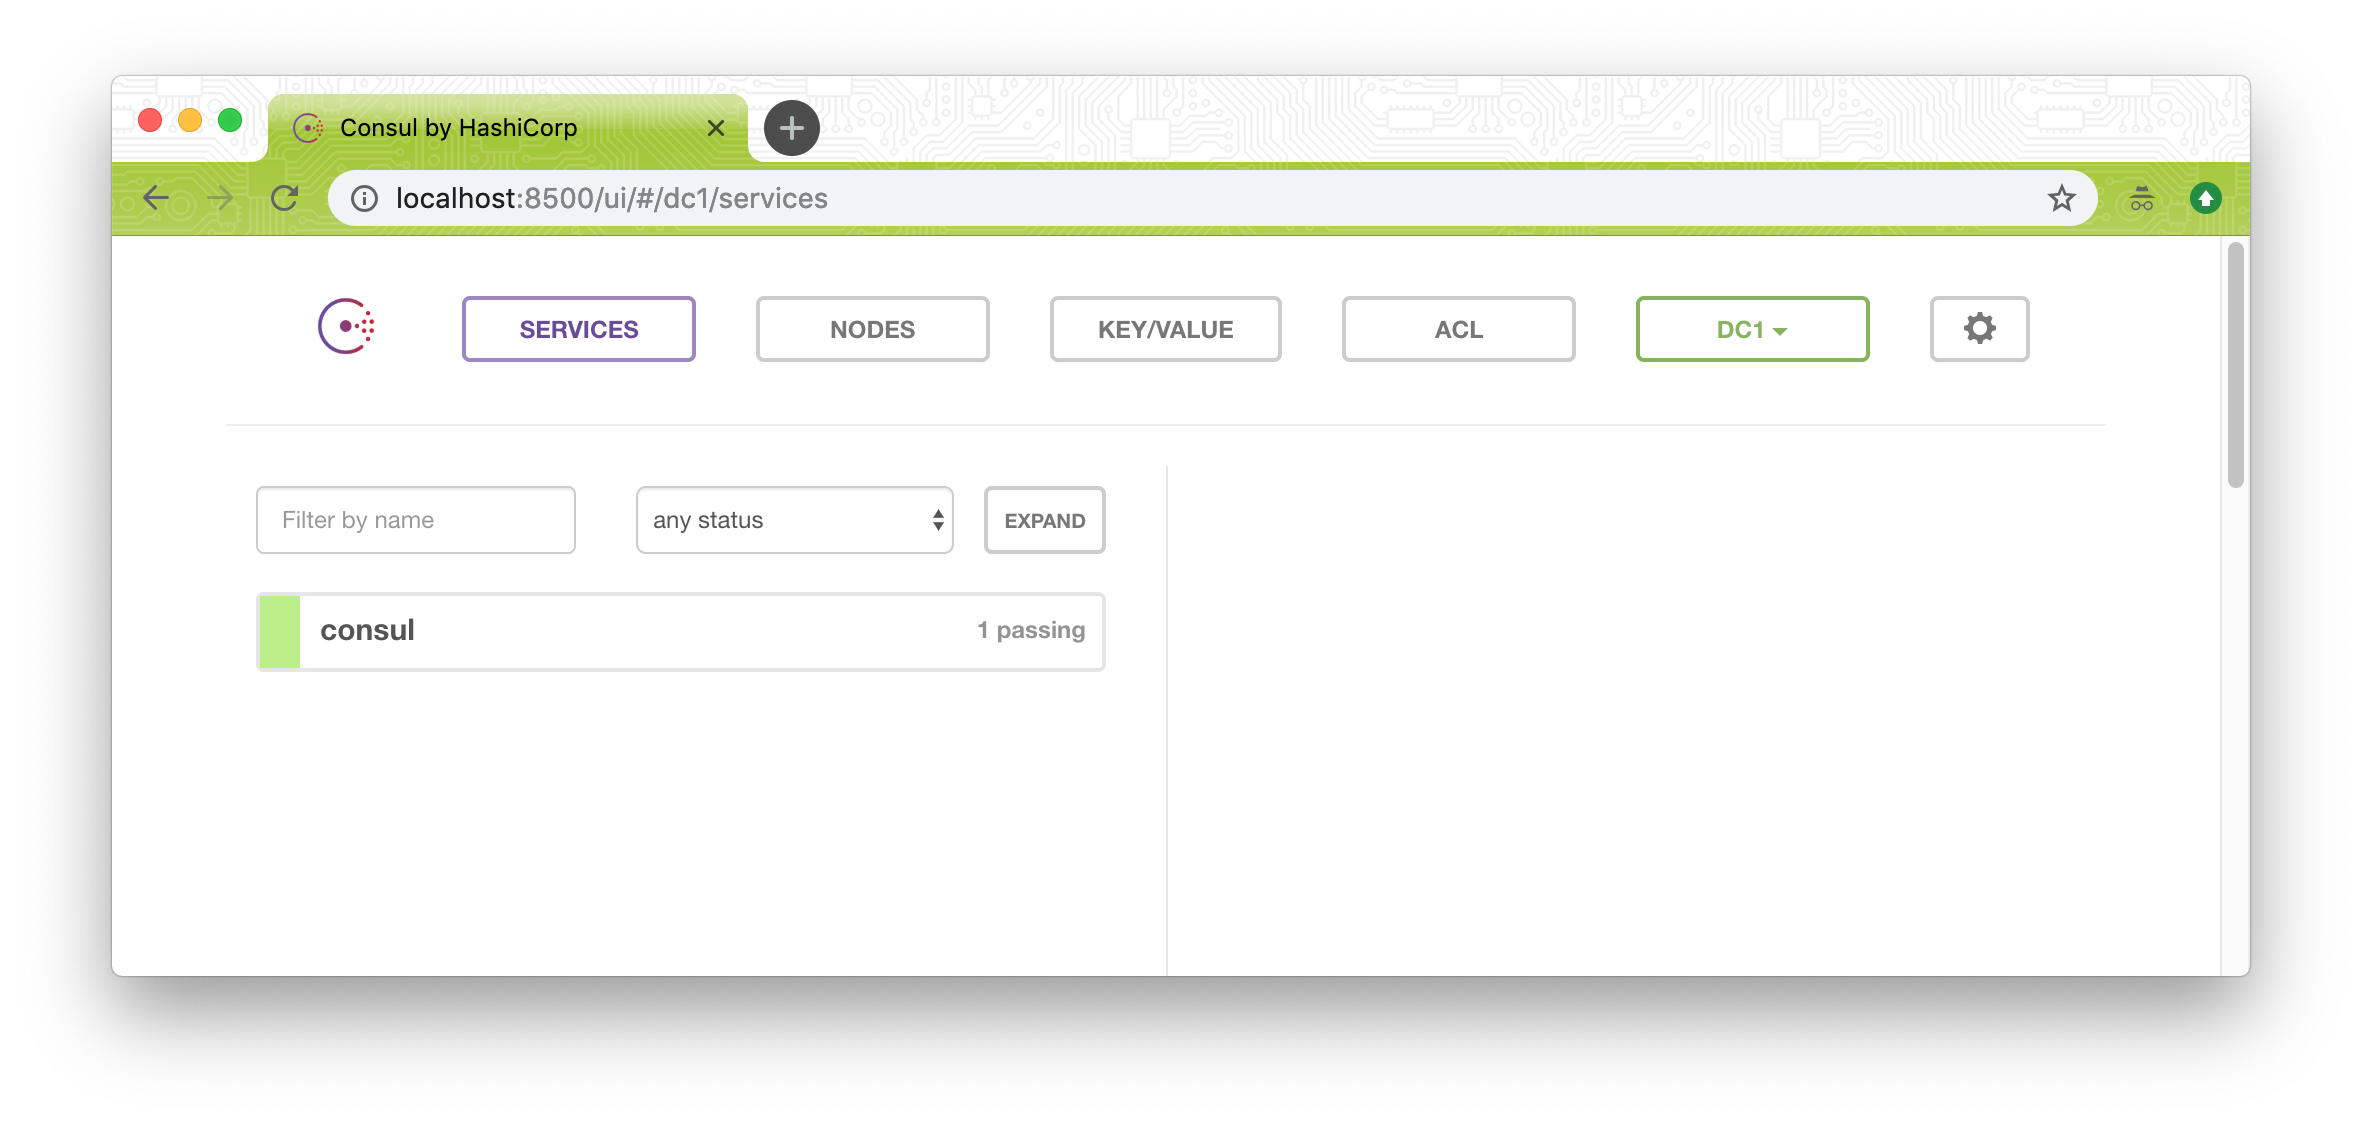Click the site info icon in address bar

pos(364,198)
